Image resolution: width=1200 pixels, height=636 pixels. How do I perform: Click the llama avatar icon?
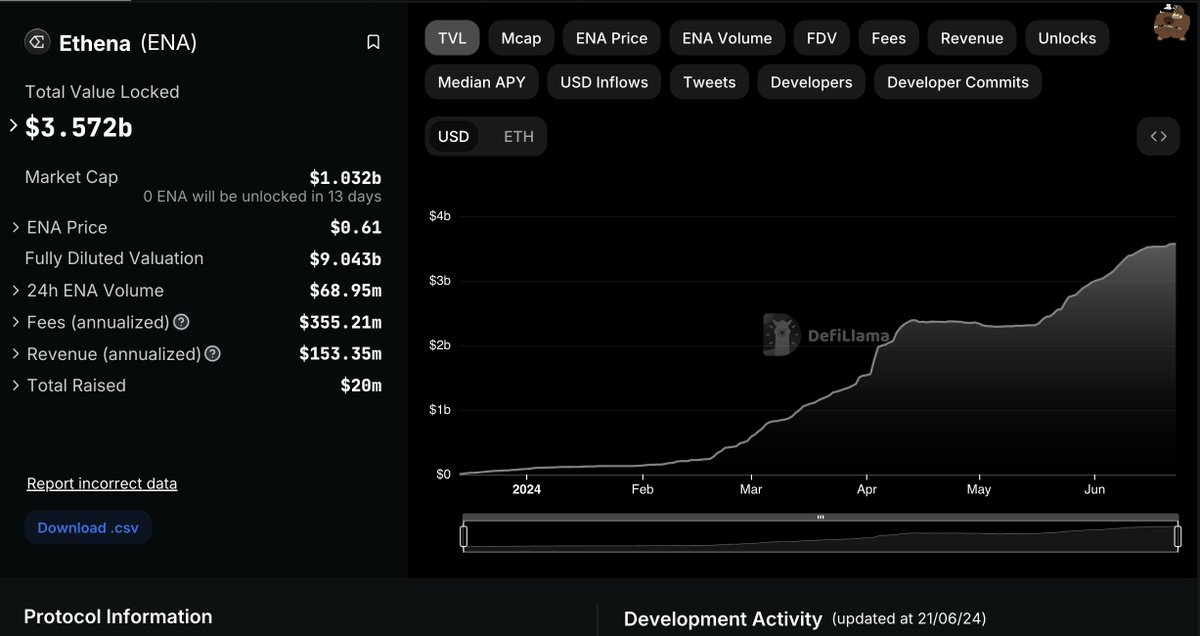click(x=1169, y=22)
